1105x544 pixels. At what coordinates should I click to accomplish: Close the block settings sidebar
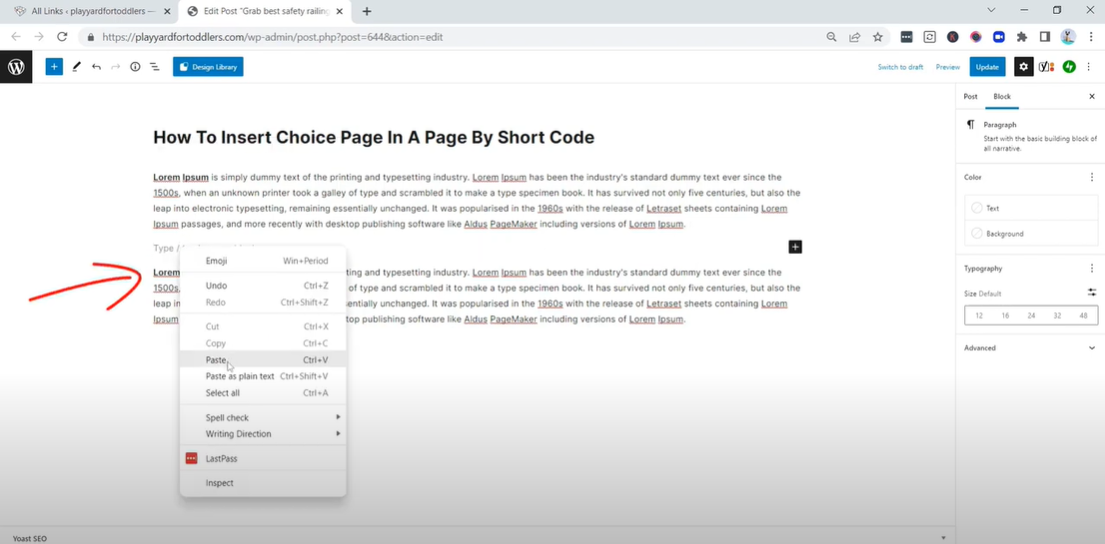click(1092, 97)
